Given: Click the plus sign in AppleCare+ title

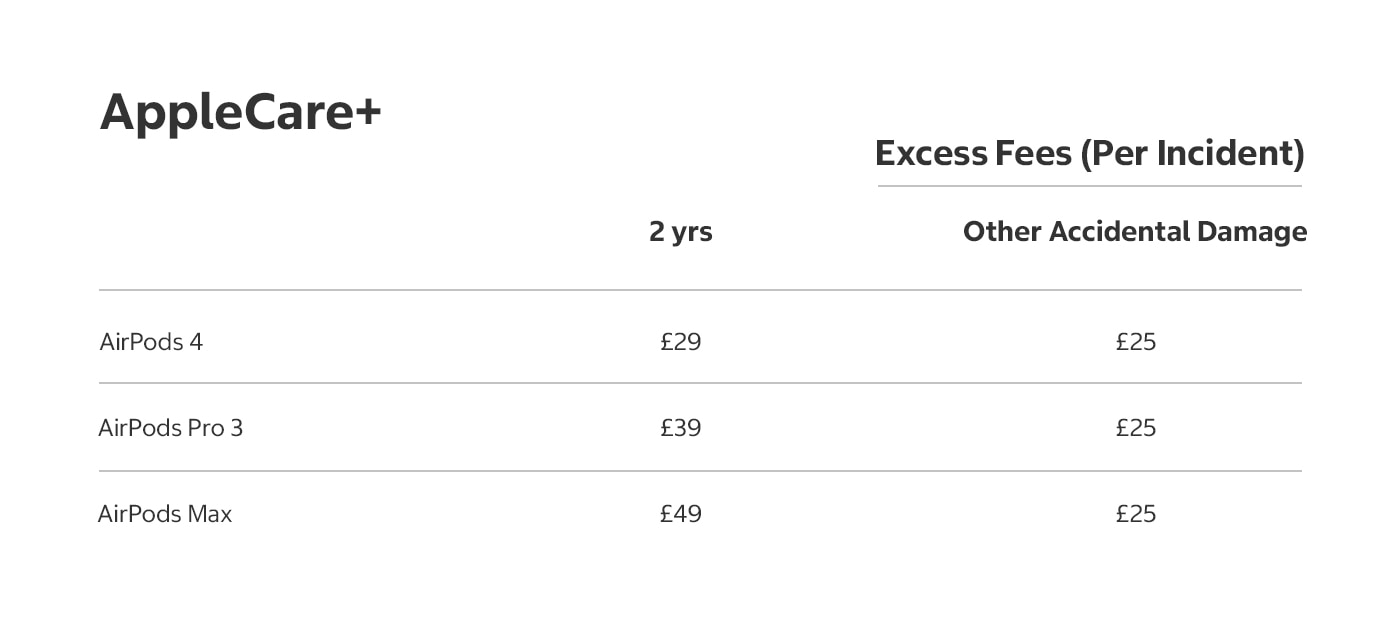Looking at the screenshot, I should [x=367, y=113].
